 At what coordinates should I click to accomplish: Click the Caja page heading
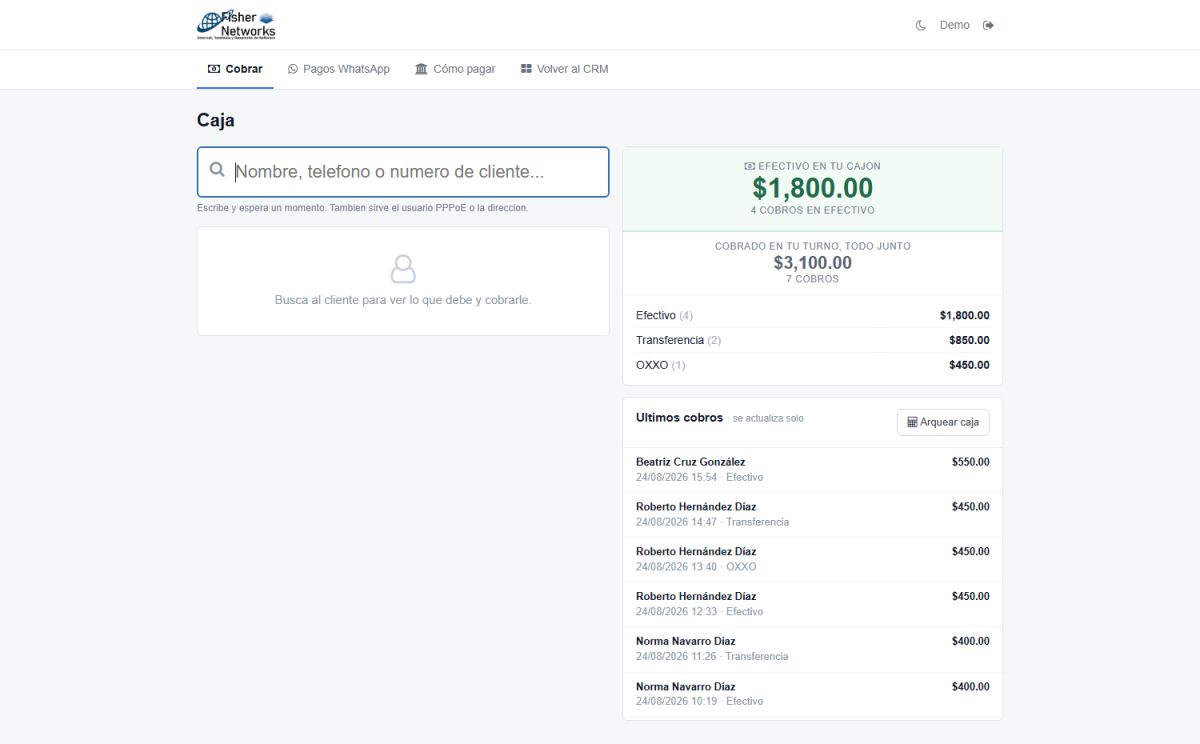pos(216,121)
